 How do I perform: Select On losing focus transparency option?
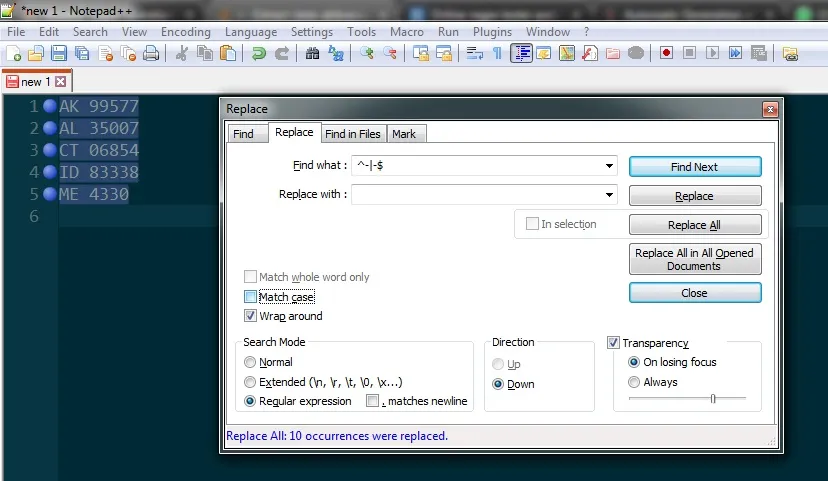click(x=634, y=362)
